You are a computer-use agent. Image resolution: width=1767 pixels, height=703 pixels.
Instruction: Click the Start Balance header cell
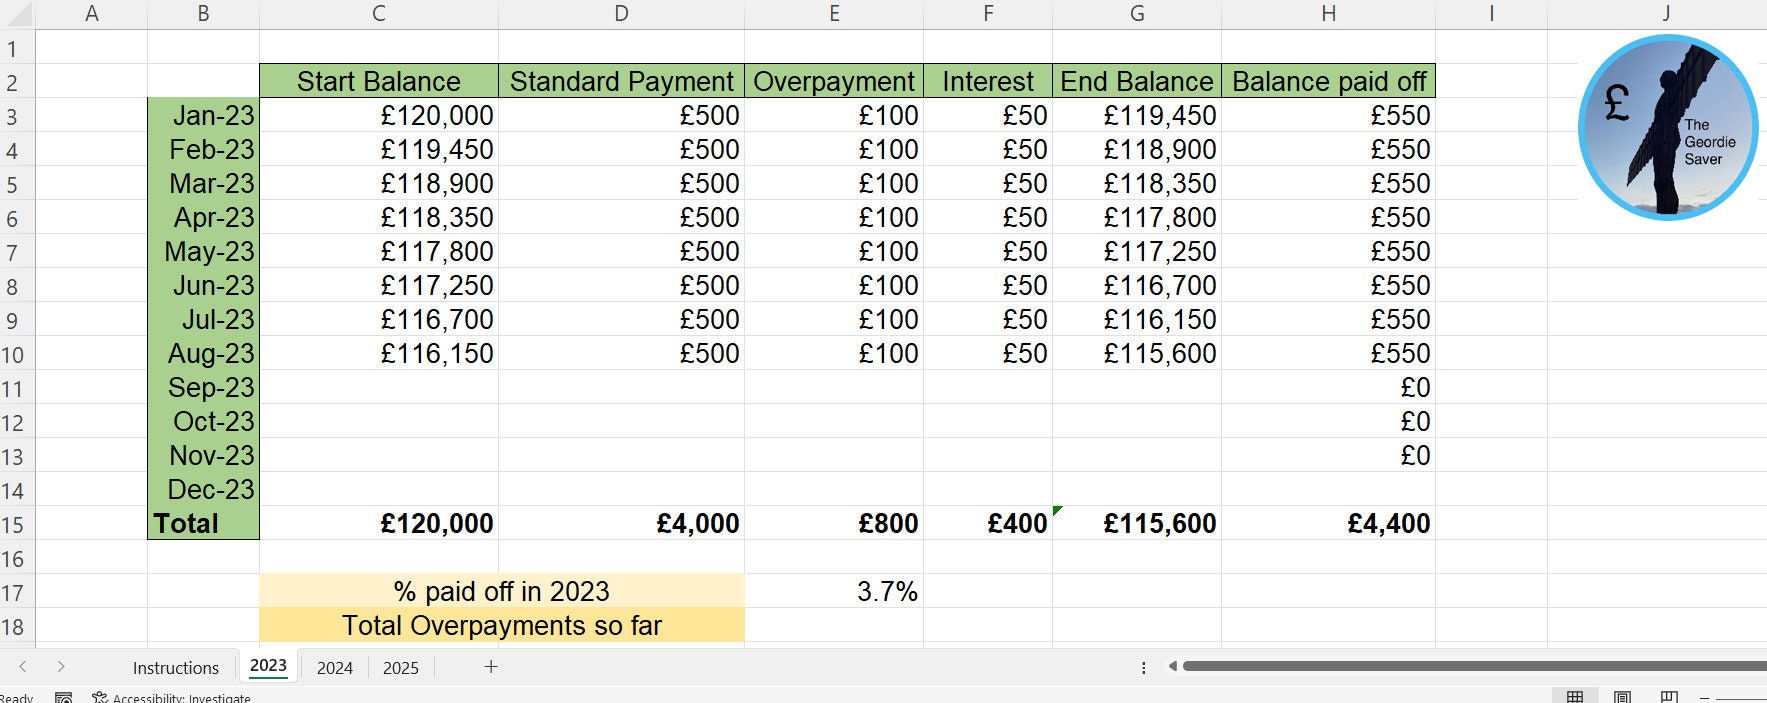point(379,81)
